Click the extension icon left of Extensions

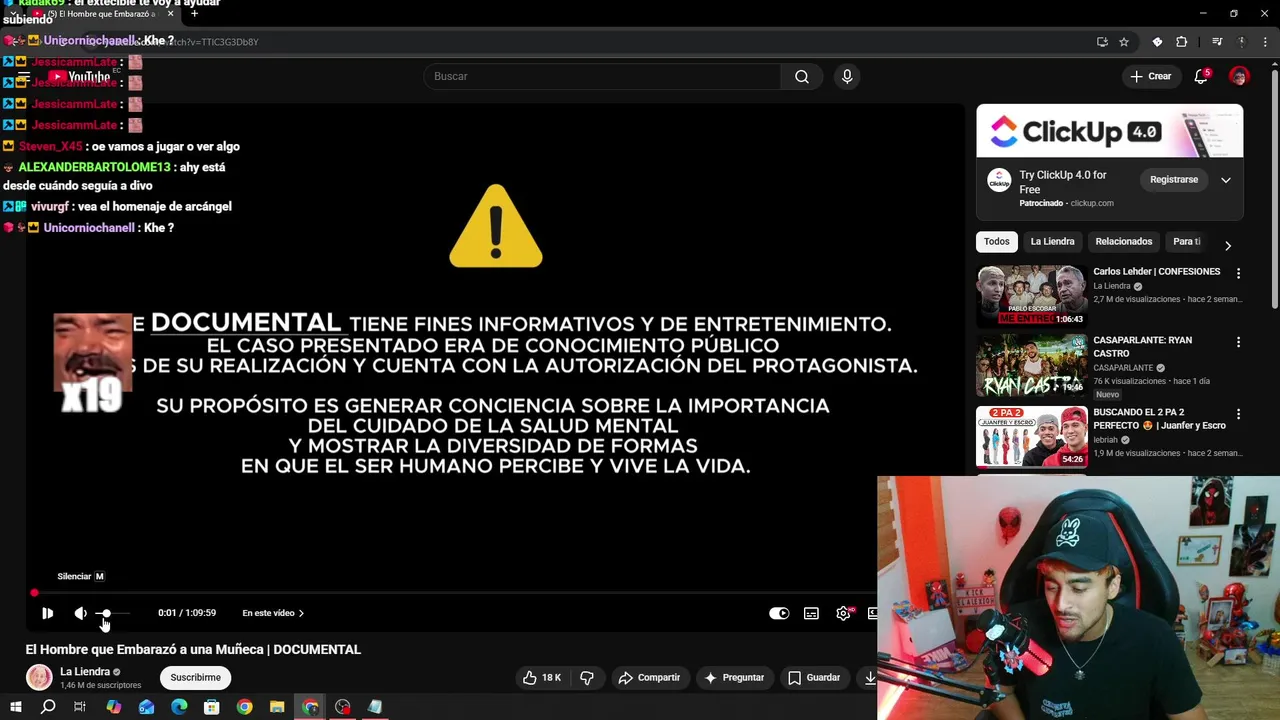point(1157,42)
